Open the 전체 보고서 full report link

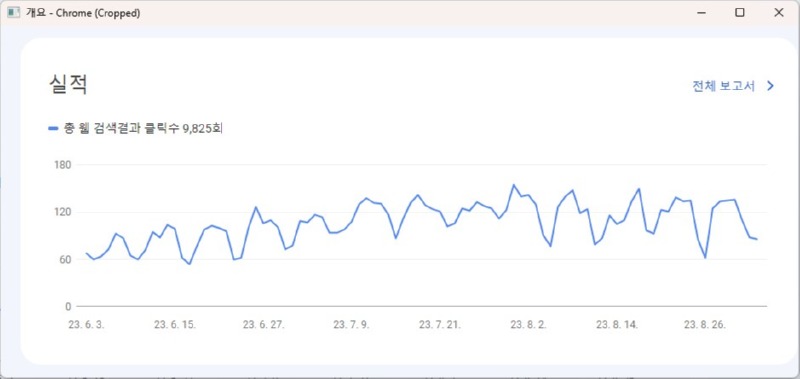pyautogui.click(x=723, y=86)
